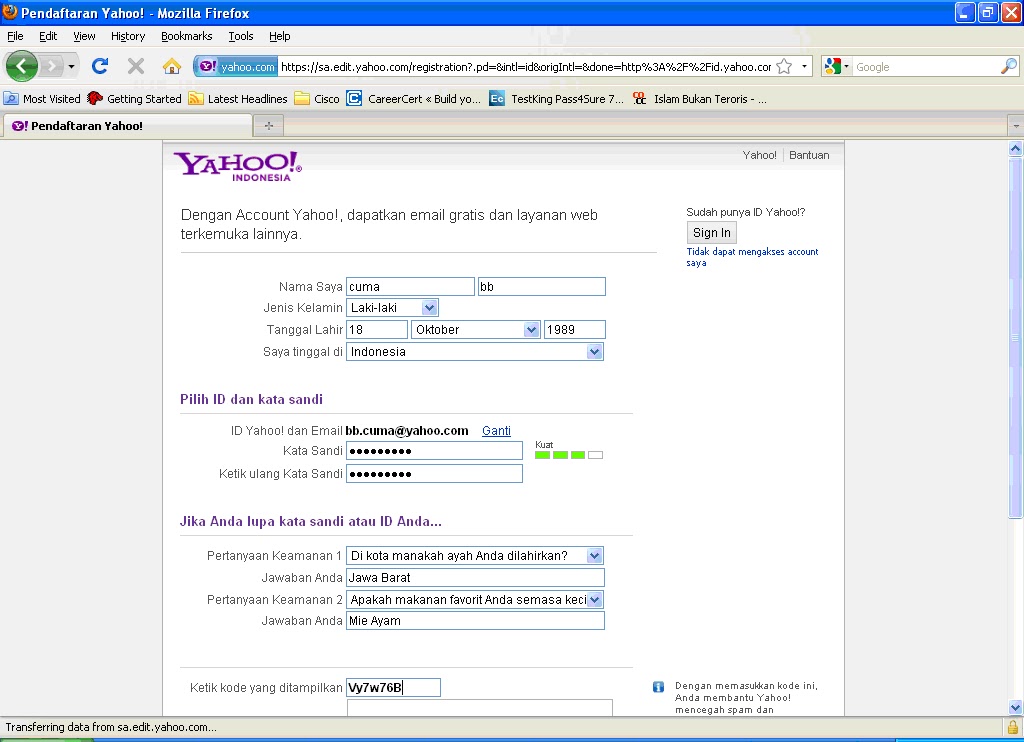Open the Bantuan help link

point(809,155)
